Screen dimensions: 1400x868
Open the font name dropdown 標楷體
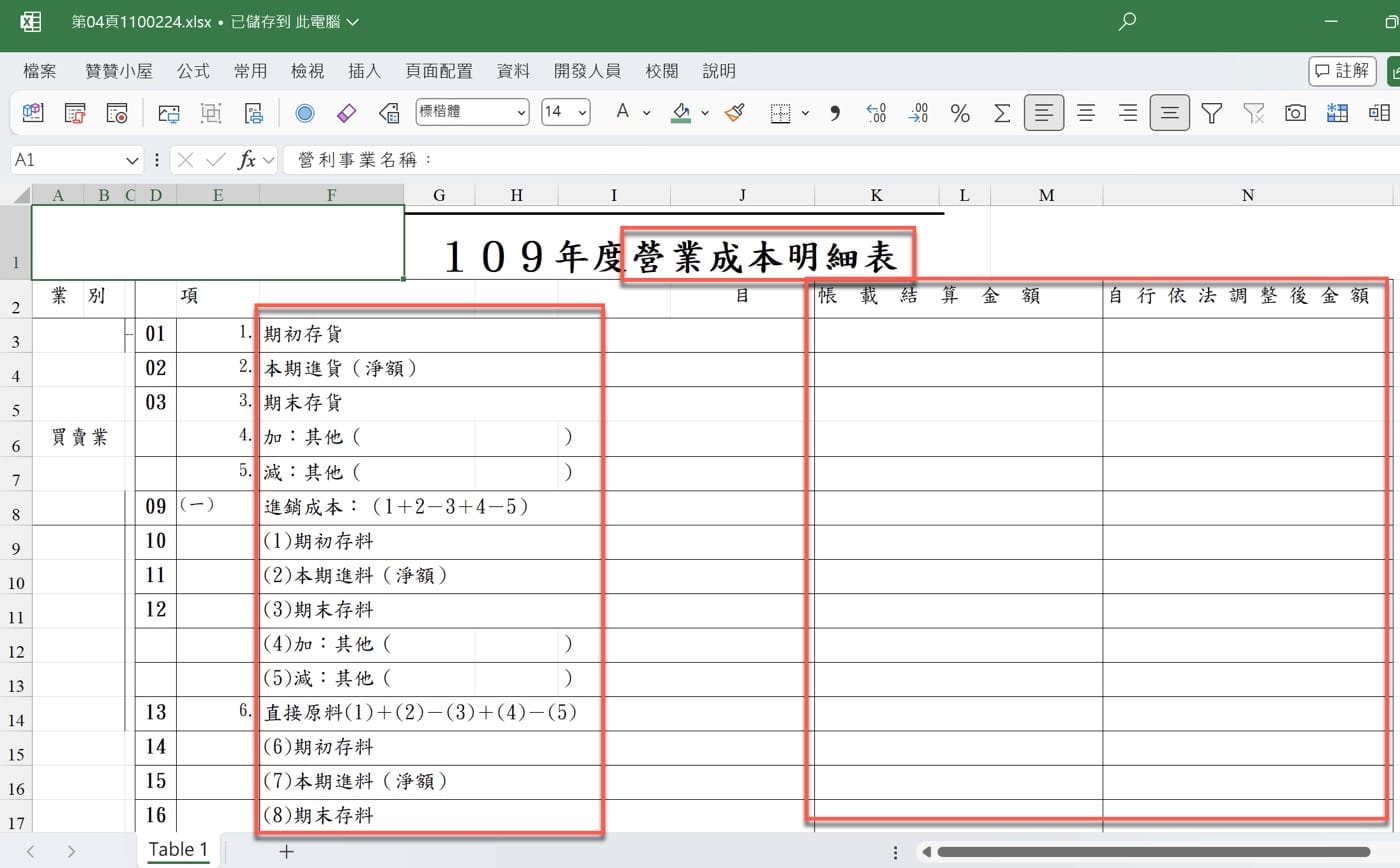point(473,112)
